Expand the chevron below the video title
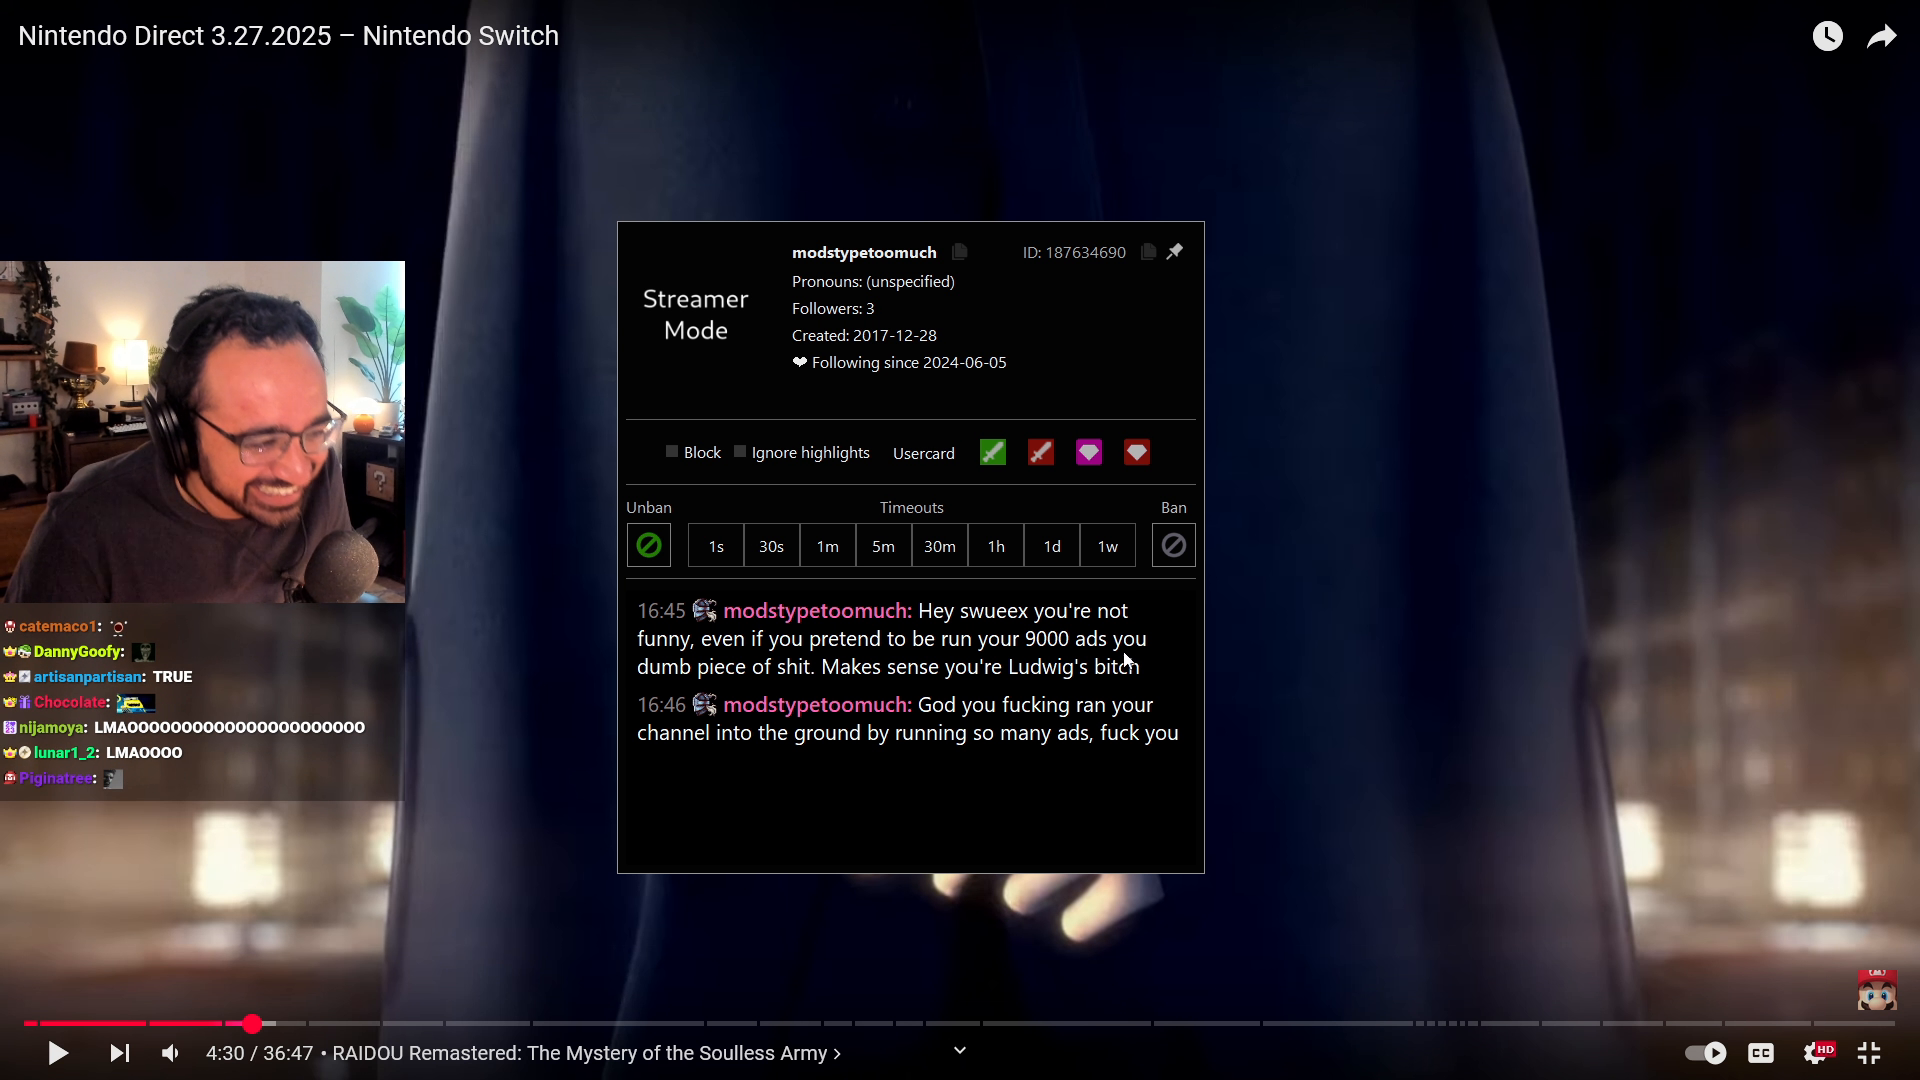Screen dimensions: 1920x1080 point(960,1050)
